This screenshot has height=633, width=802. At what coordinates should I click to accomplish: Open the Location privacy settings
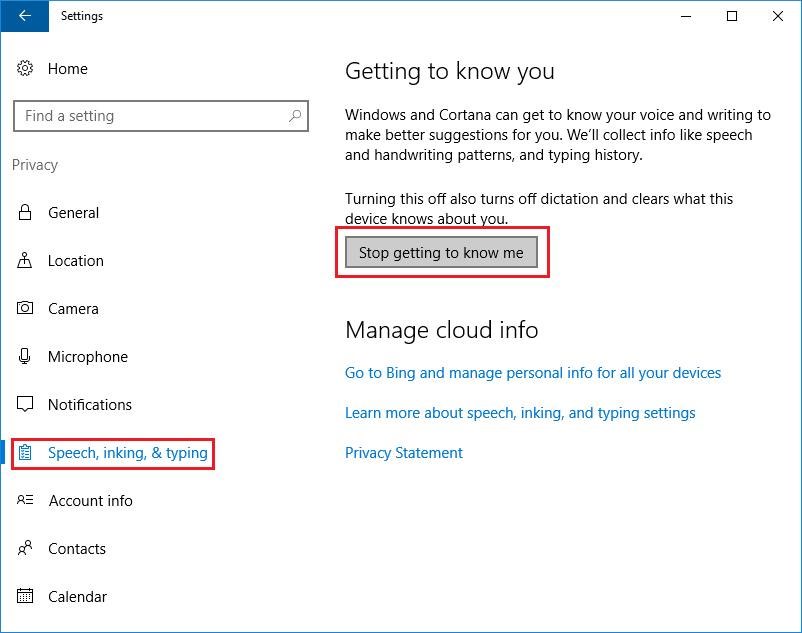[x=76, y=261]
